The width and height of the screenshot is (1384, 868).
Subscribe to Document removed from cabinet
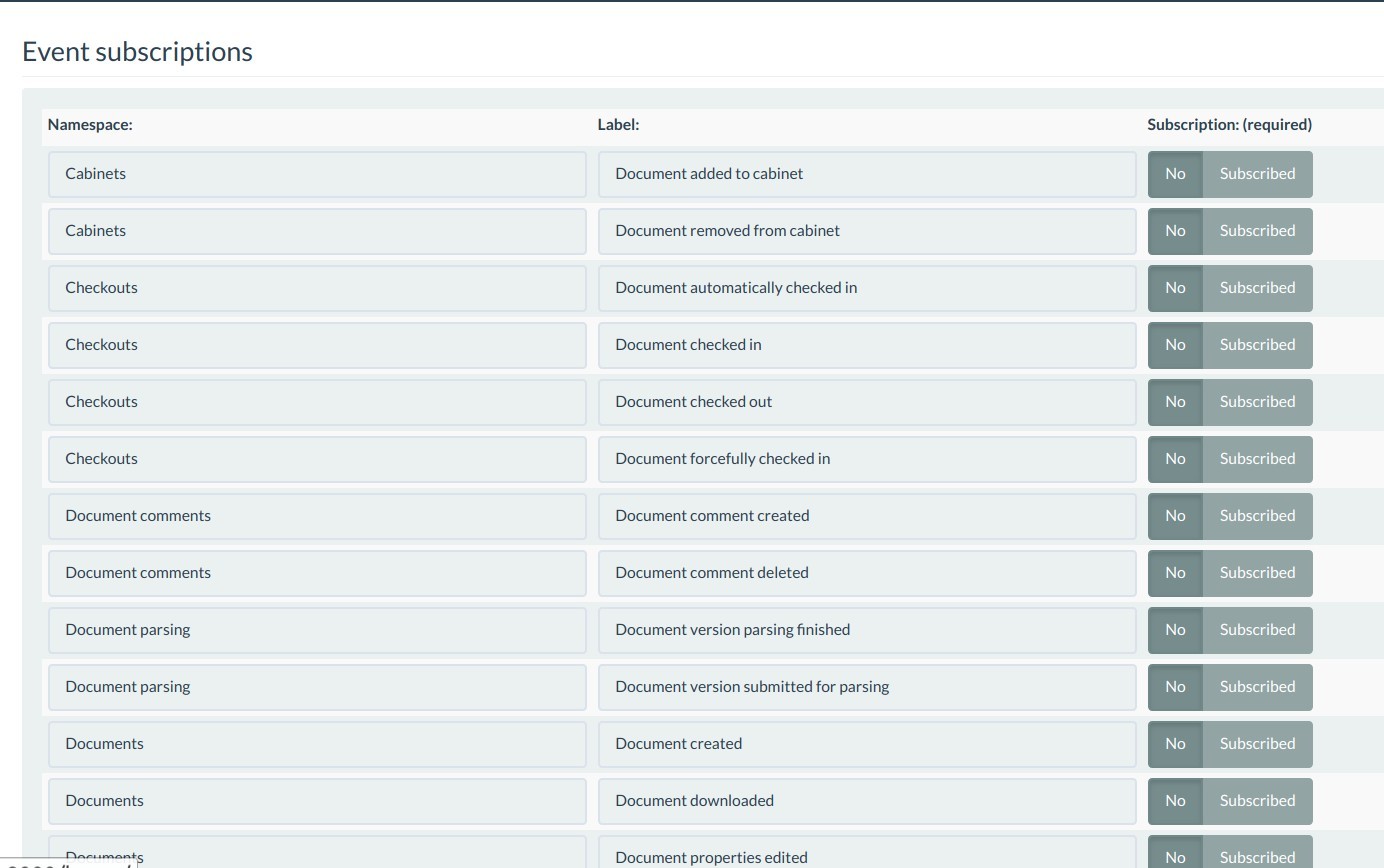(x=1257, y=231)
